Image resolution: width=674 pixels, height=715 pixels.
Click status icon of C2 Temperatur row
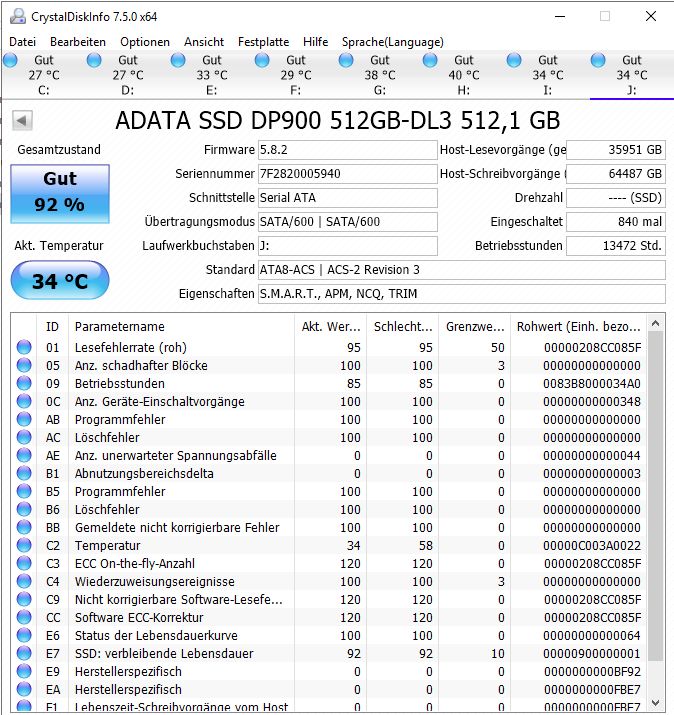click(24, 545)
